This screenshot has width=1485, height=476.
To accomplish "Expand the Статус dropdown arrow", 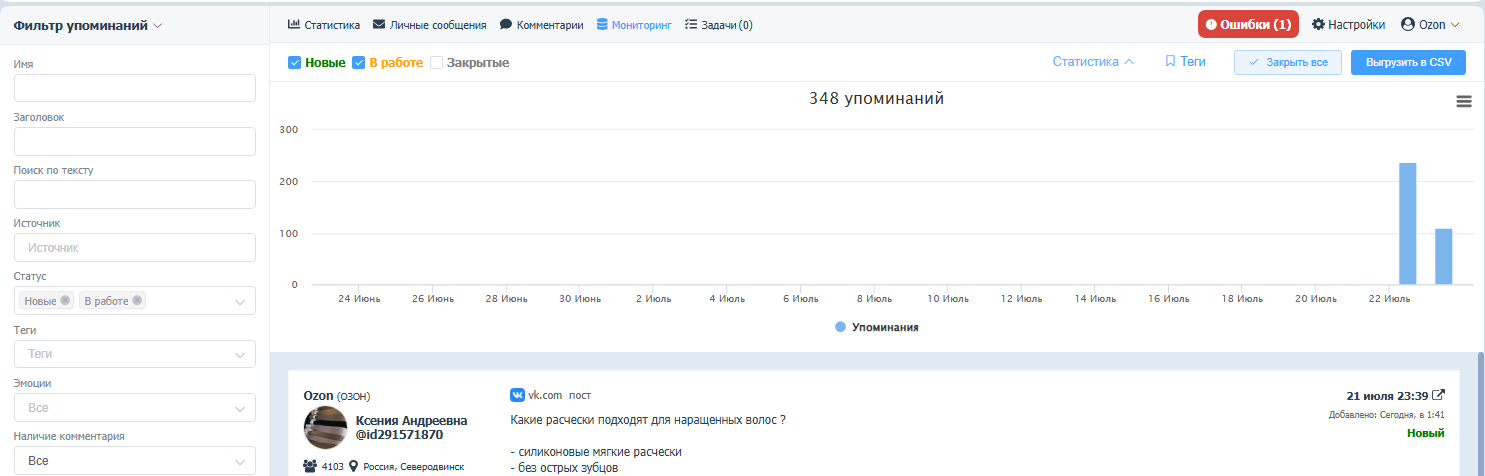I will pyautogui.click(x=240, y=301).
